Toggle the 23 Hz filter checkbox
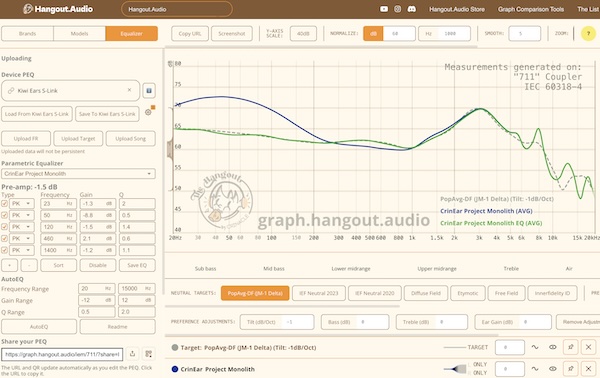Viewport: 600px width, 378px height. pyautogui.click(x=5, y=204)
